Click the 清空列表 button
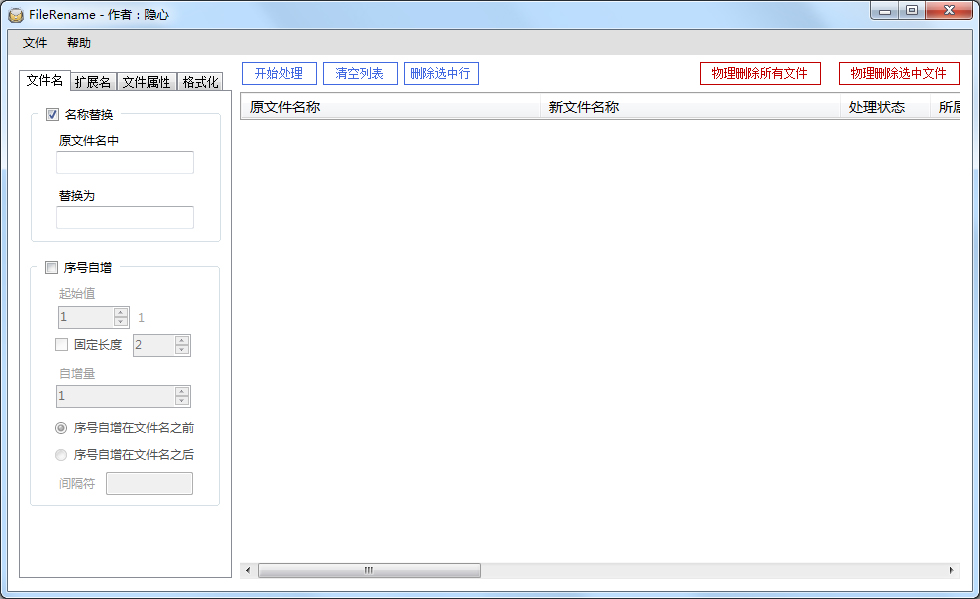Viewport: 980px width, 599px height. 359,73
